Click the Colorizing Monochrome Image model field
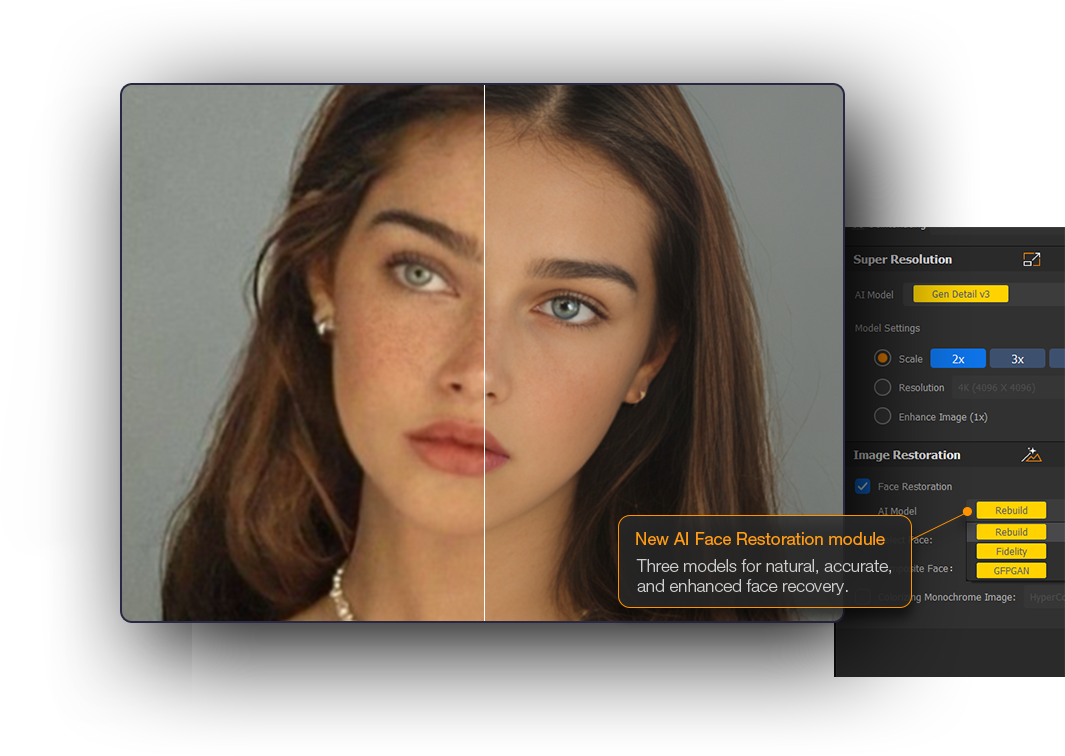 (x=1044, y=598)
